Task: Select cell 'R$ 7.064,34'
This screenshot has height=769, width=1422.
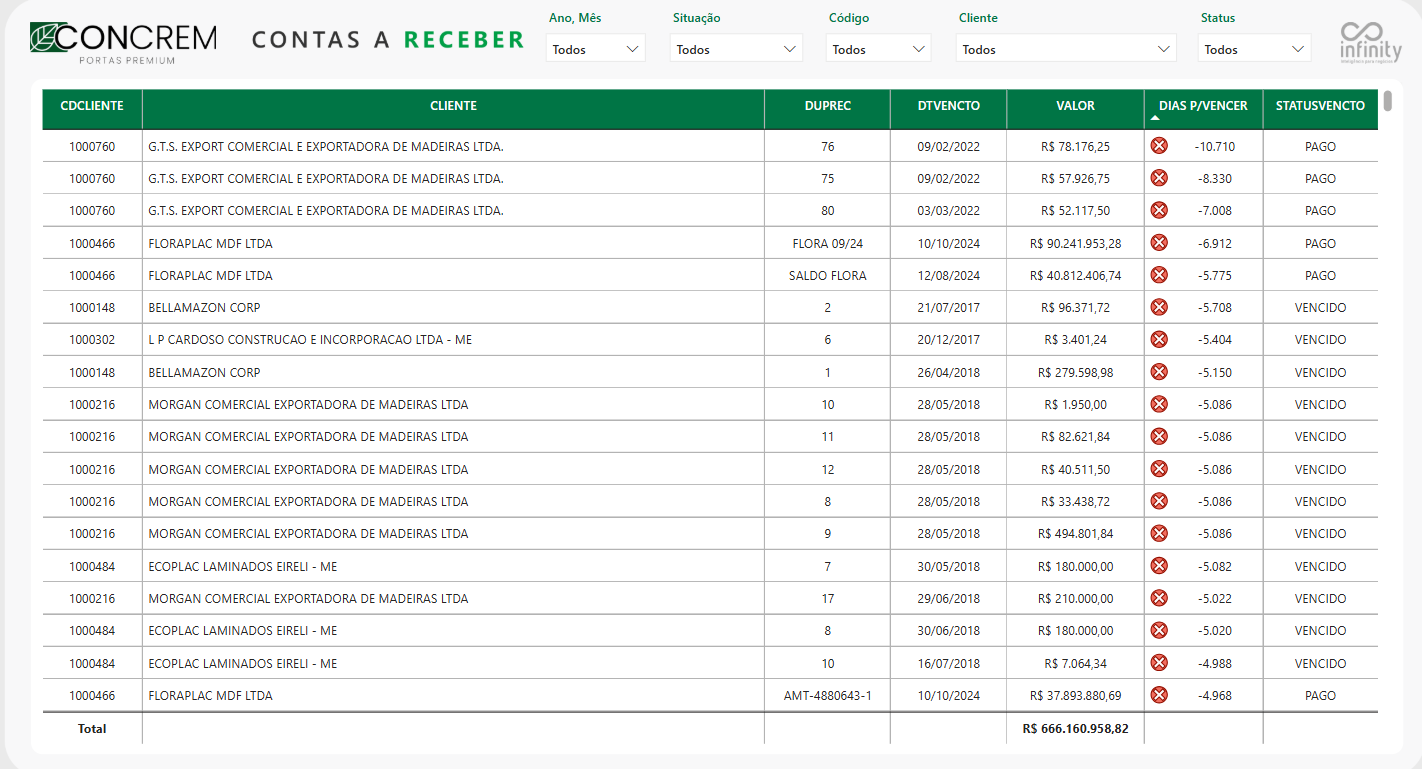Action: 1075,663
